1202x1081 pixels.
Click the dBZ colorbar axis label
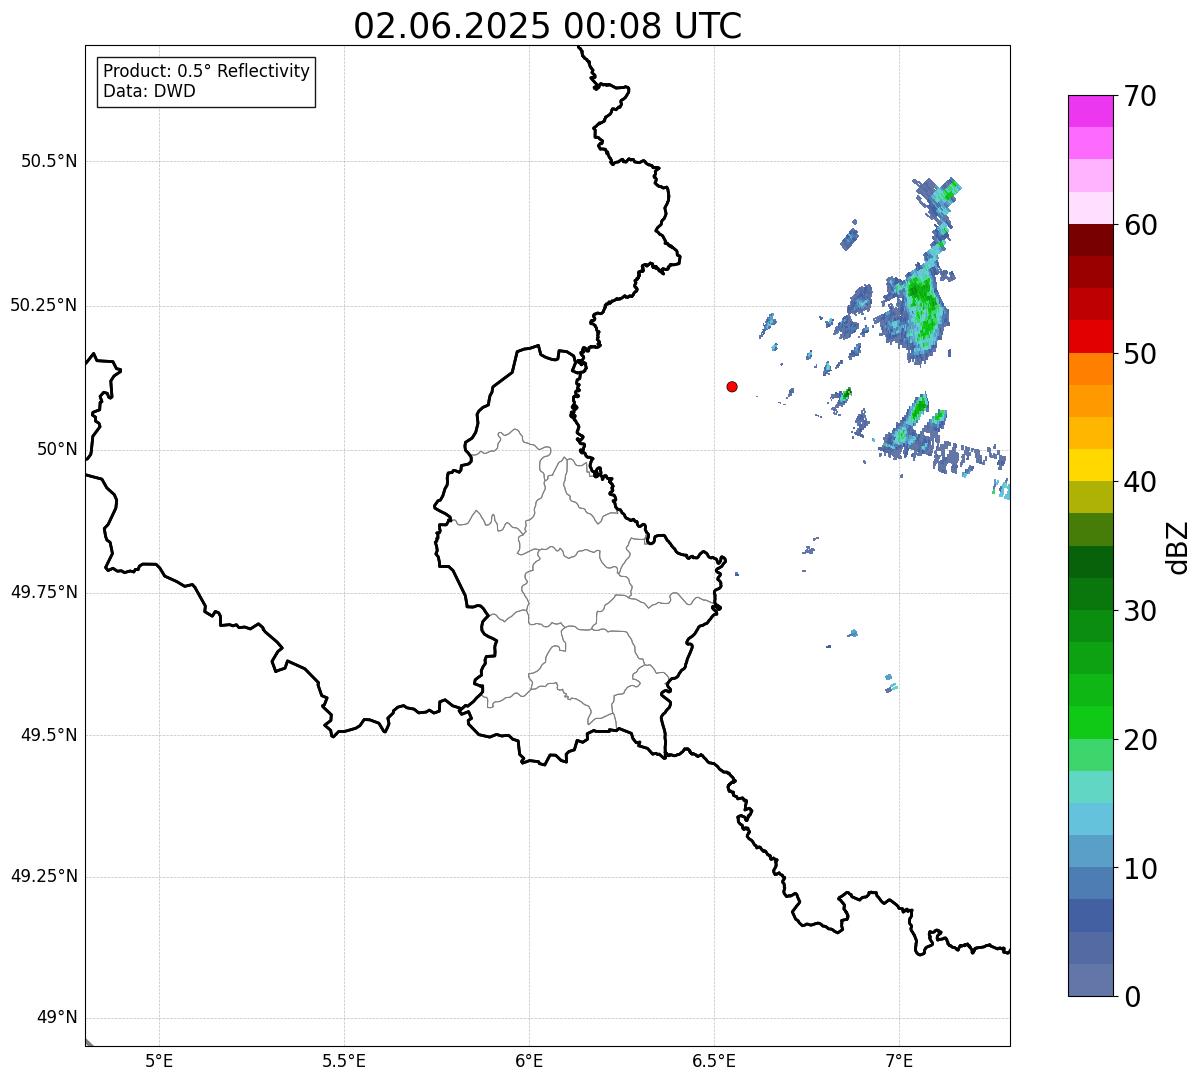click(1178, 546)
